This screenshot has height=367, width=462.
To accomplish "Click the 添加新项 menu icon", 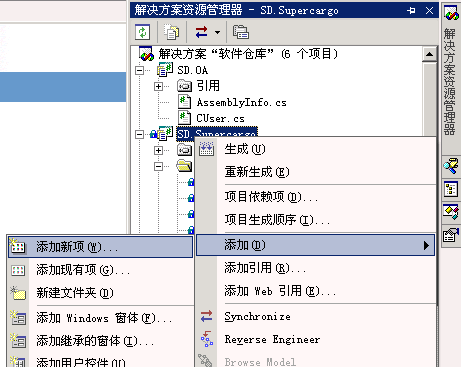I will coord(18,246).
